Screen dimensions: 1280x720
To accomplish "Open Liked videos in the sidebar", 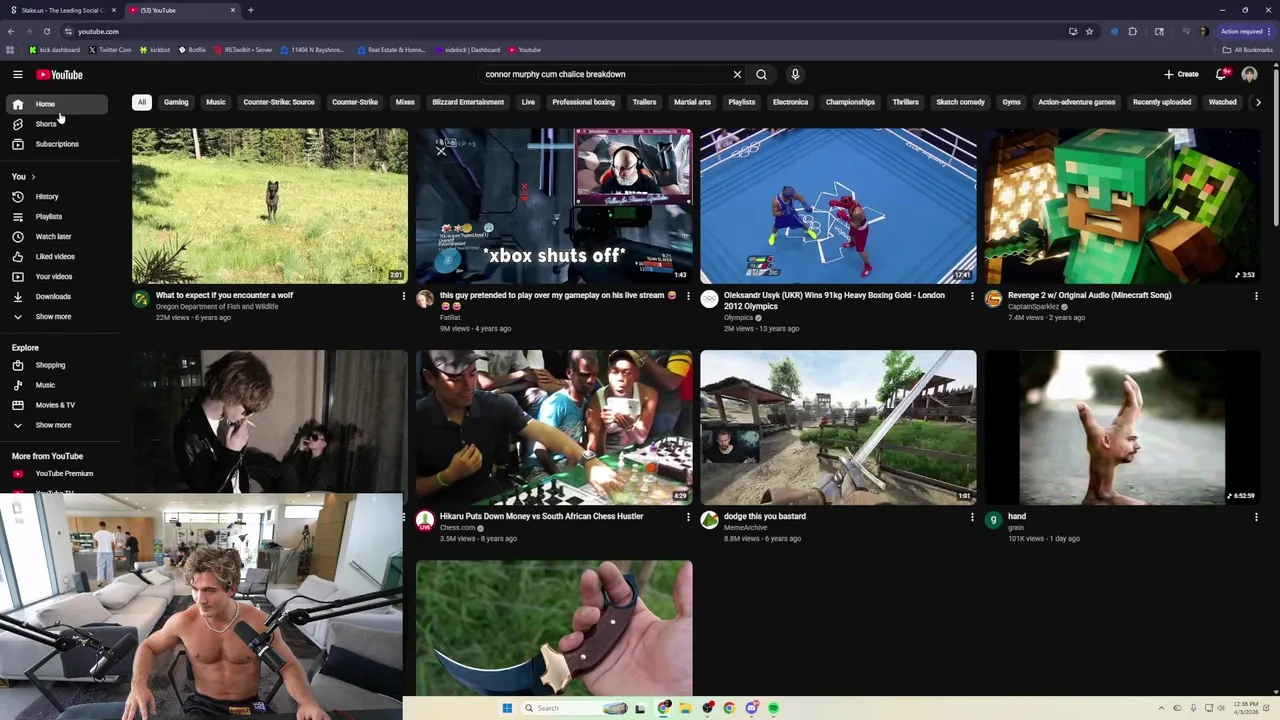I will coord(54,256).
